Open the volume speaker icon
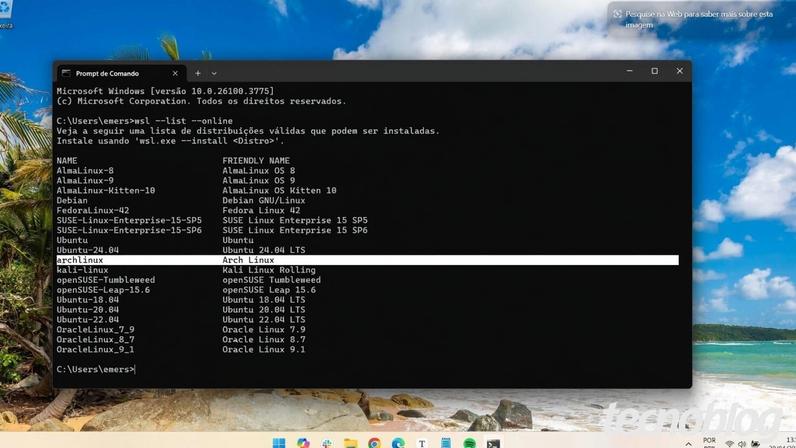Image resolution: width=796 pixels, height=448 pixels. click(742, 444)
